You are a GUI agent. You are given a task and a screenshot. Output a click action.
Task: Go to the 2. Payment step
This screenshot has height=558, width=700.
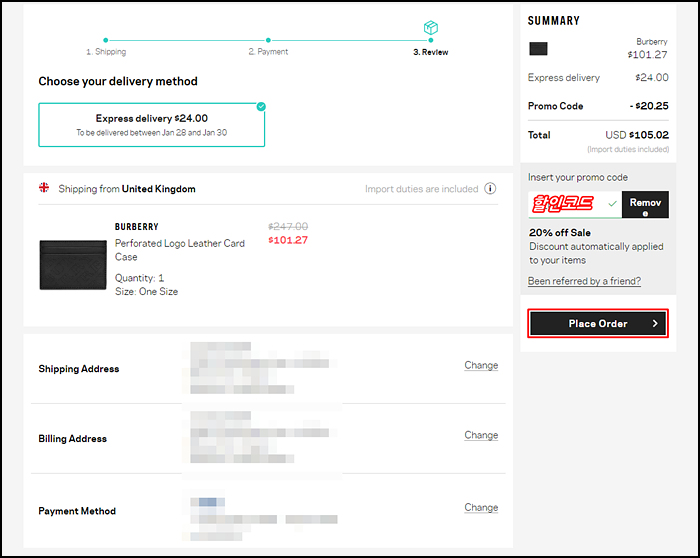coord(268,52)
